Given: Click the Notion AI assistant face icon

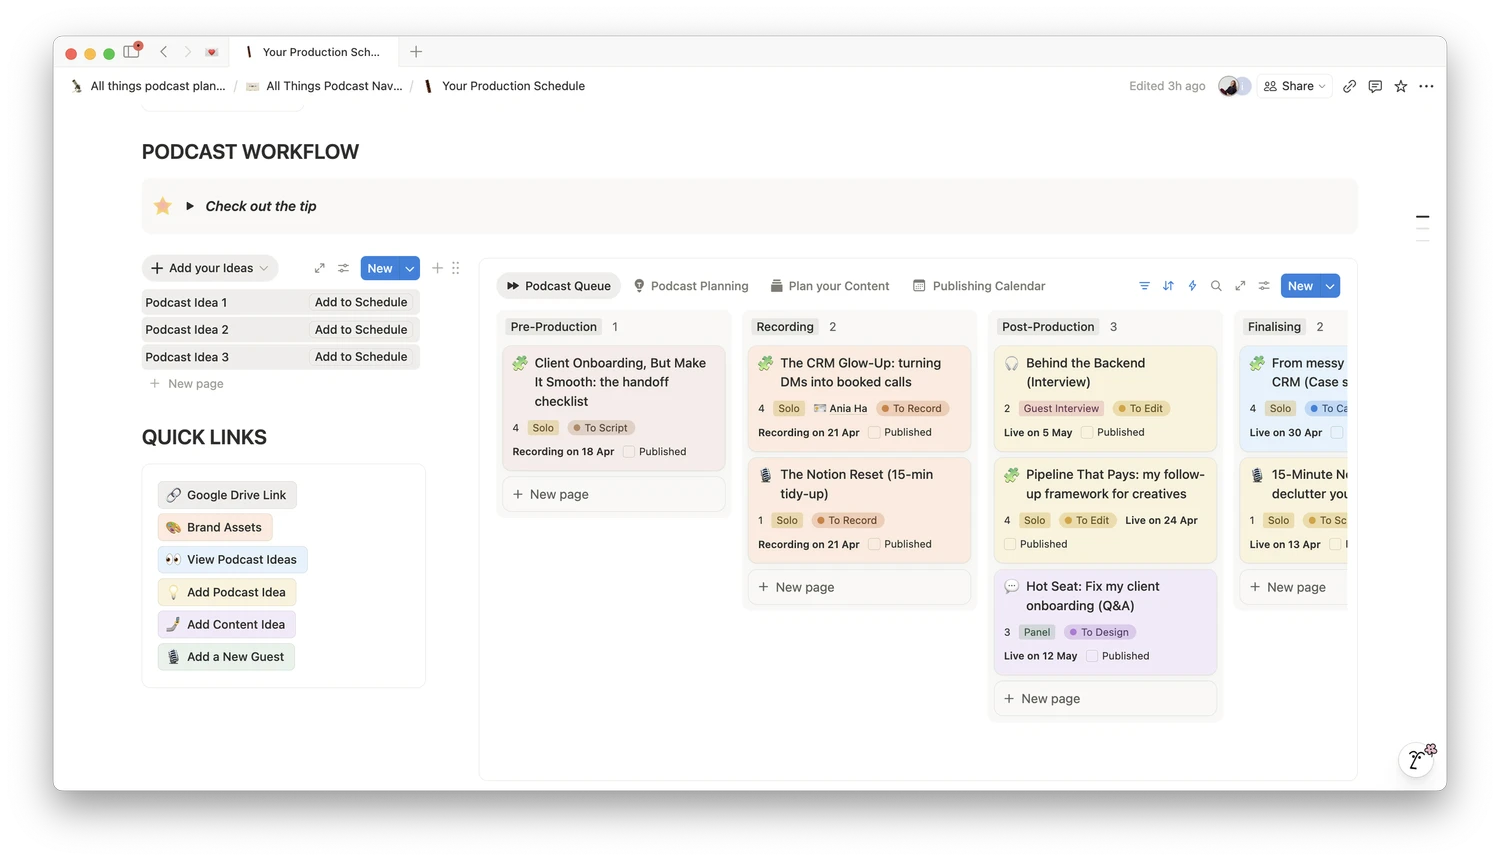Looking at the screenshot, I should point(1417,759).
